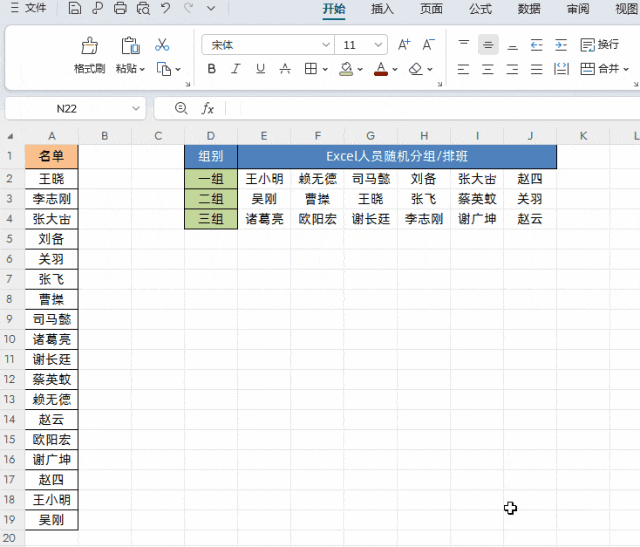Viewport: 640px width, 547px height.
Task: Toggle Strikethrough formatting
Action: pos(285,69)
